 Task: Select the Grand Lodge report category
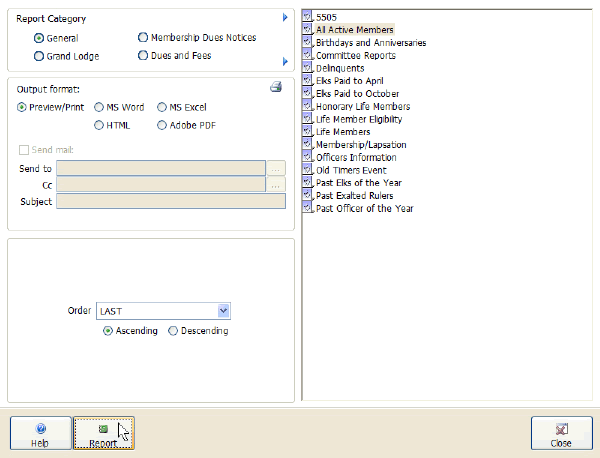39,56
